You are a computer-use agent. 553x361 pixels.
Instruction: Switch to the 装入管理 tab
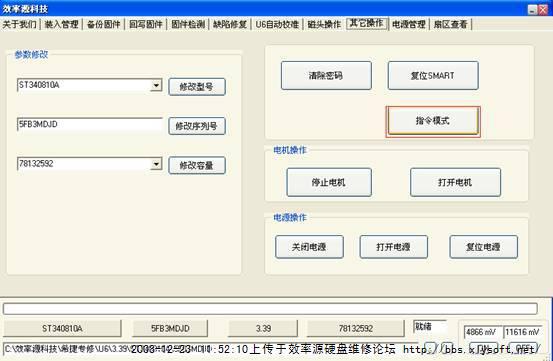click(x=61, y=24)
